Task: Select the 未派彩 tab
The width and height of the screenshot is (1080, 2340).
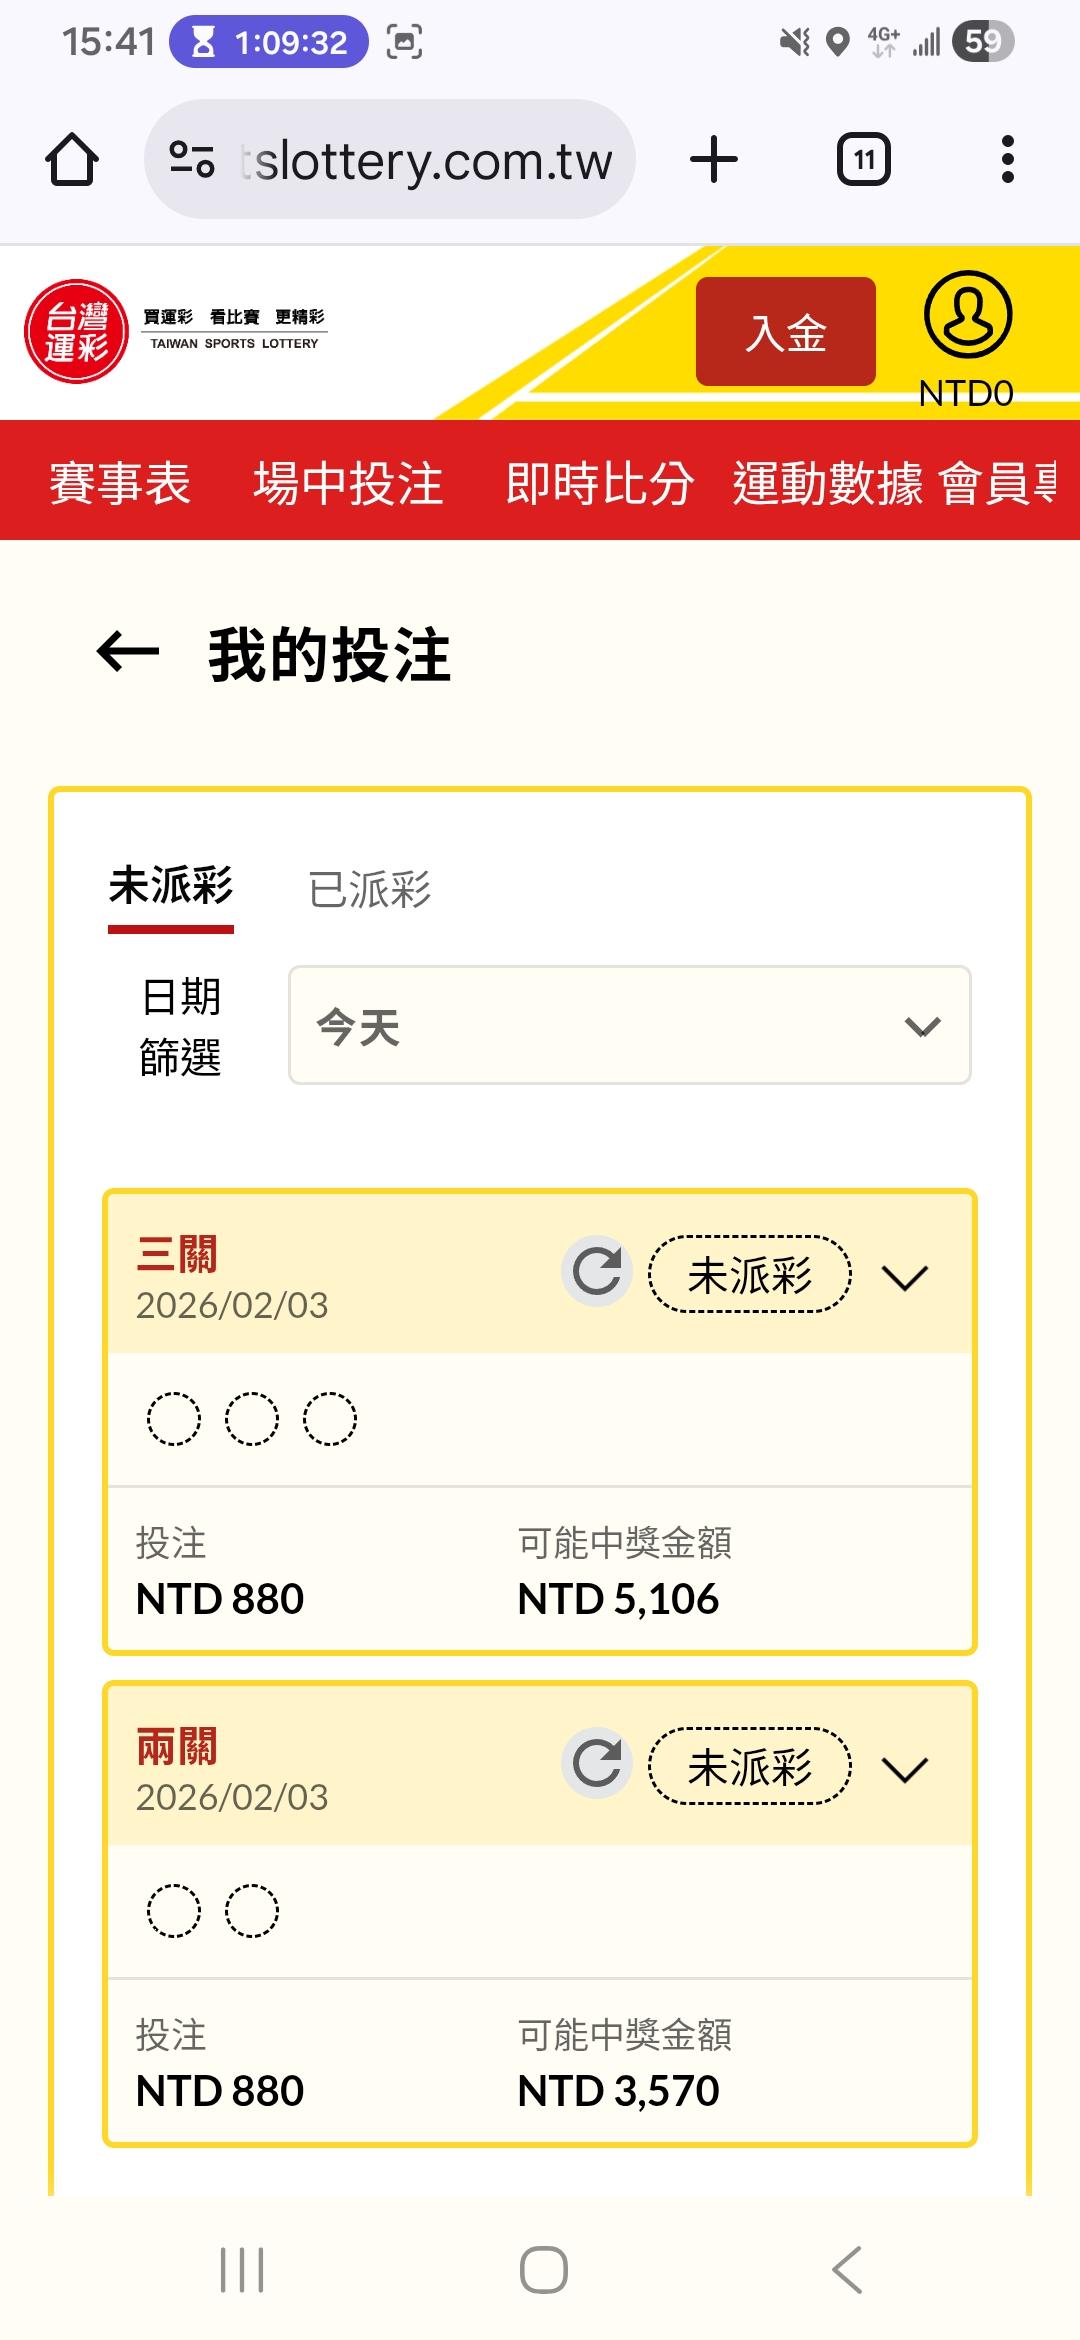Action: point(171,887)
